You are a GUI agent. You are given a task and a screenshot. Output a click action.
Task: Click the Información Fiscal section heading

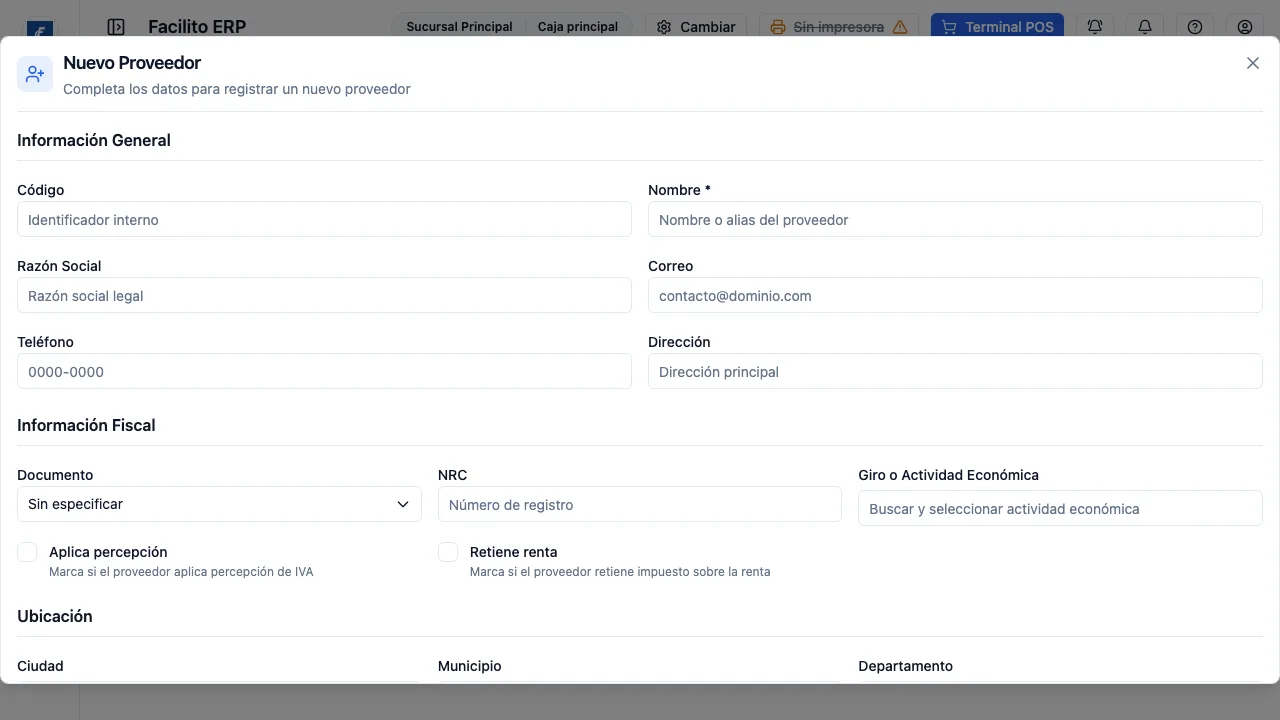(x=86, y=425)
